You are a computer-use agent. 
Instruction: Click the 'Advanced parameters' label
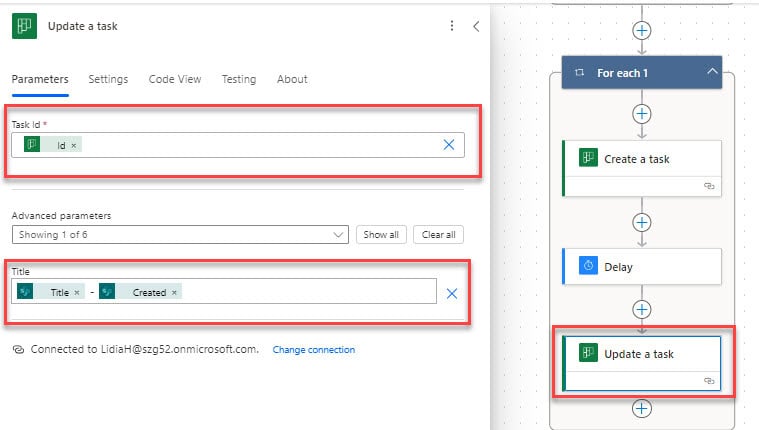pos(61,215)
